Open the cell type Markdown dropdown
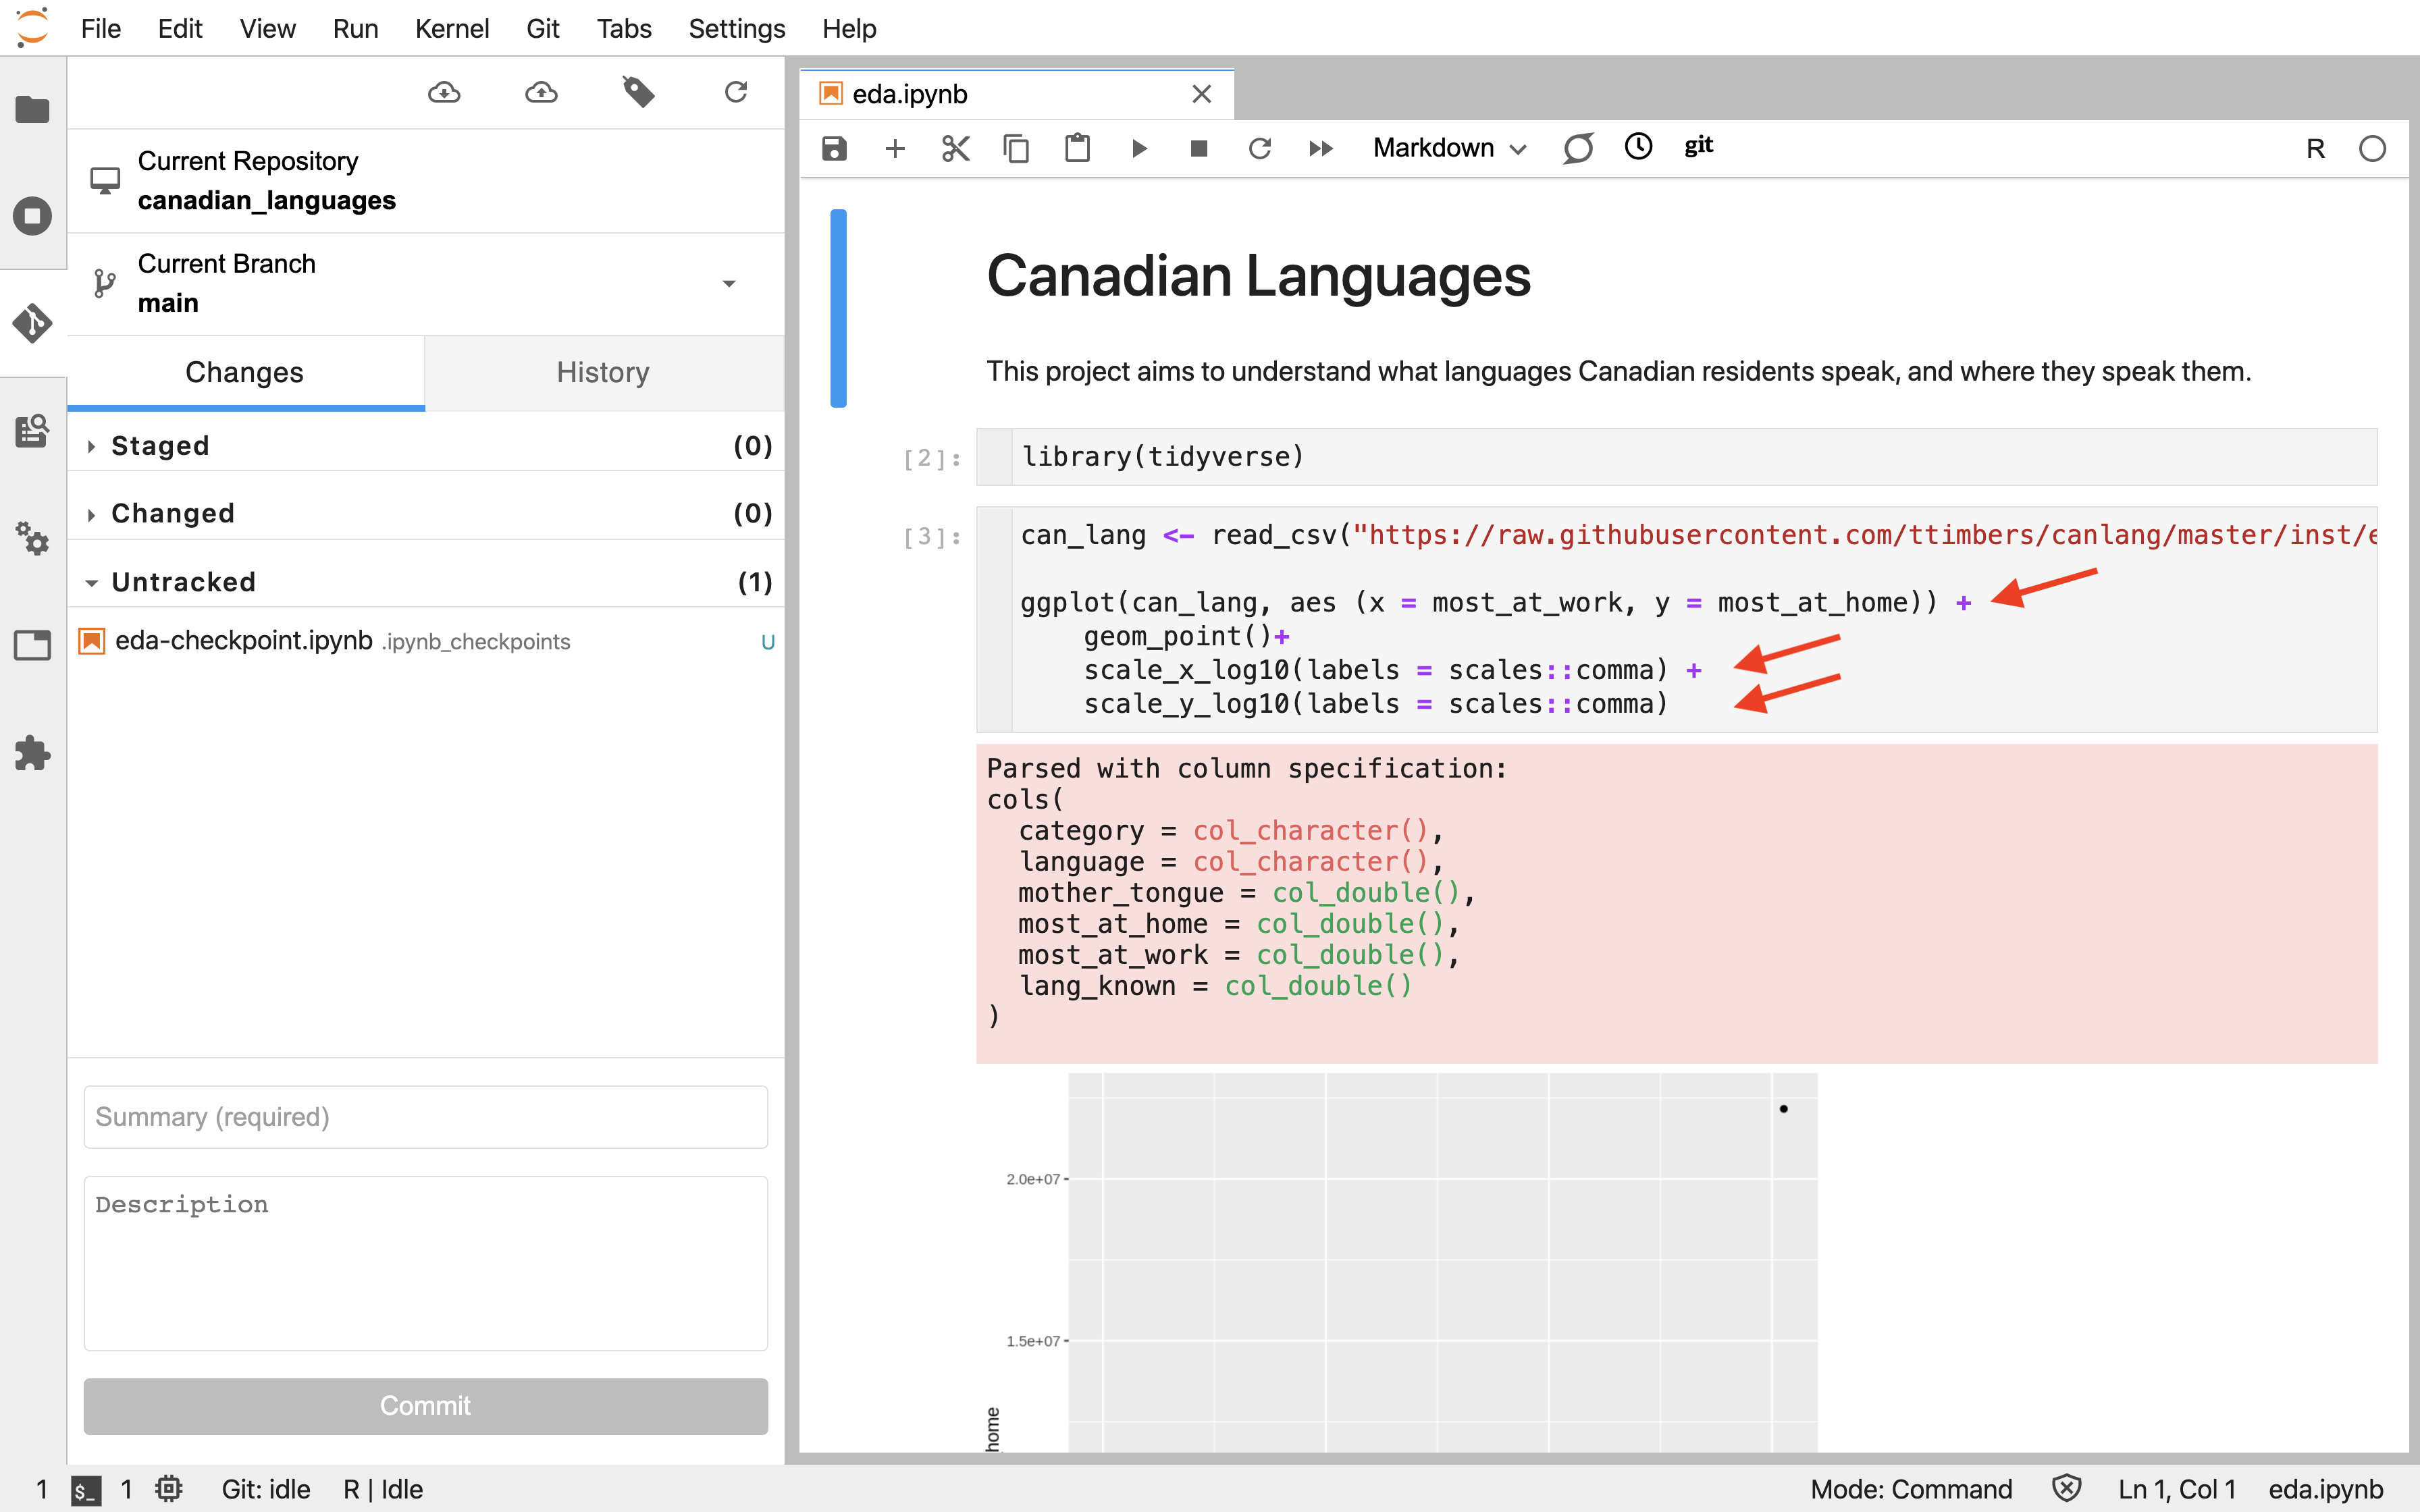This screenshot has height=1512, width=2420. point(1449,149)
